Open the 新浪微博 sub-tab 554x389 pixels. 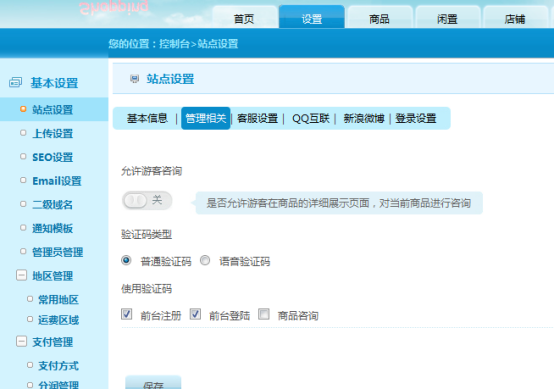point(364,118)
